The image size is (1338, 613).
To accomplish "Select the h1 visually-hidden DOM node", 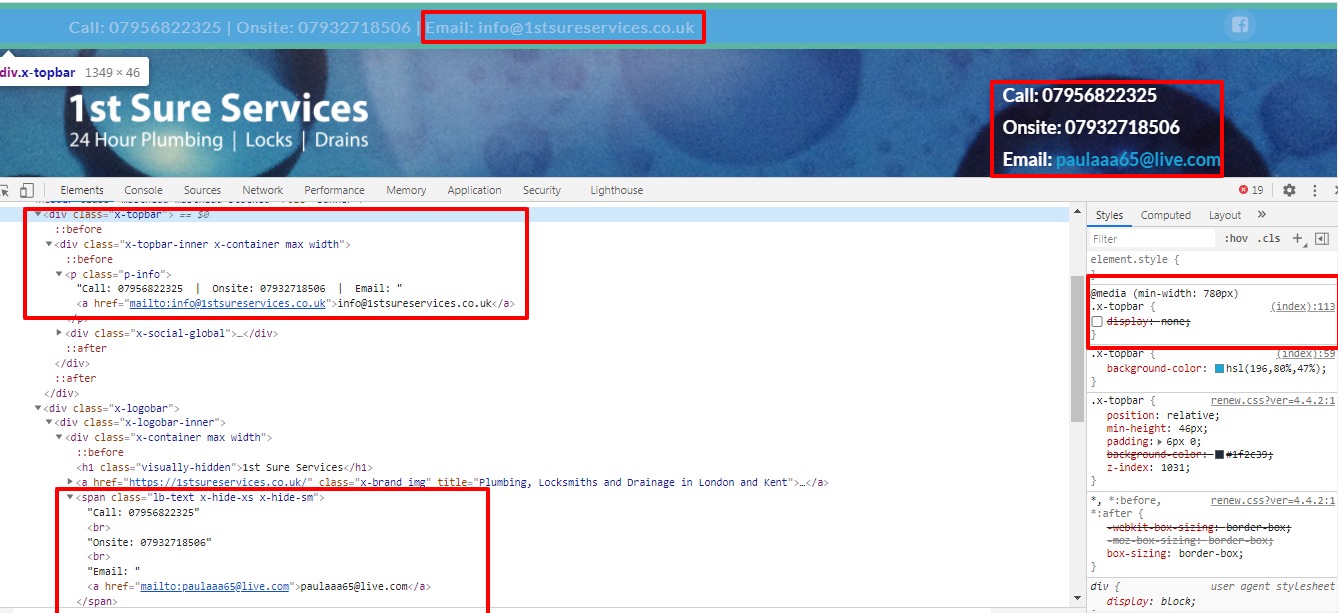I will coord(225,467).
